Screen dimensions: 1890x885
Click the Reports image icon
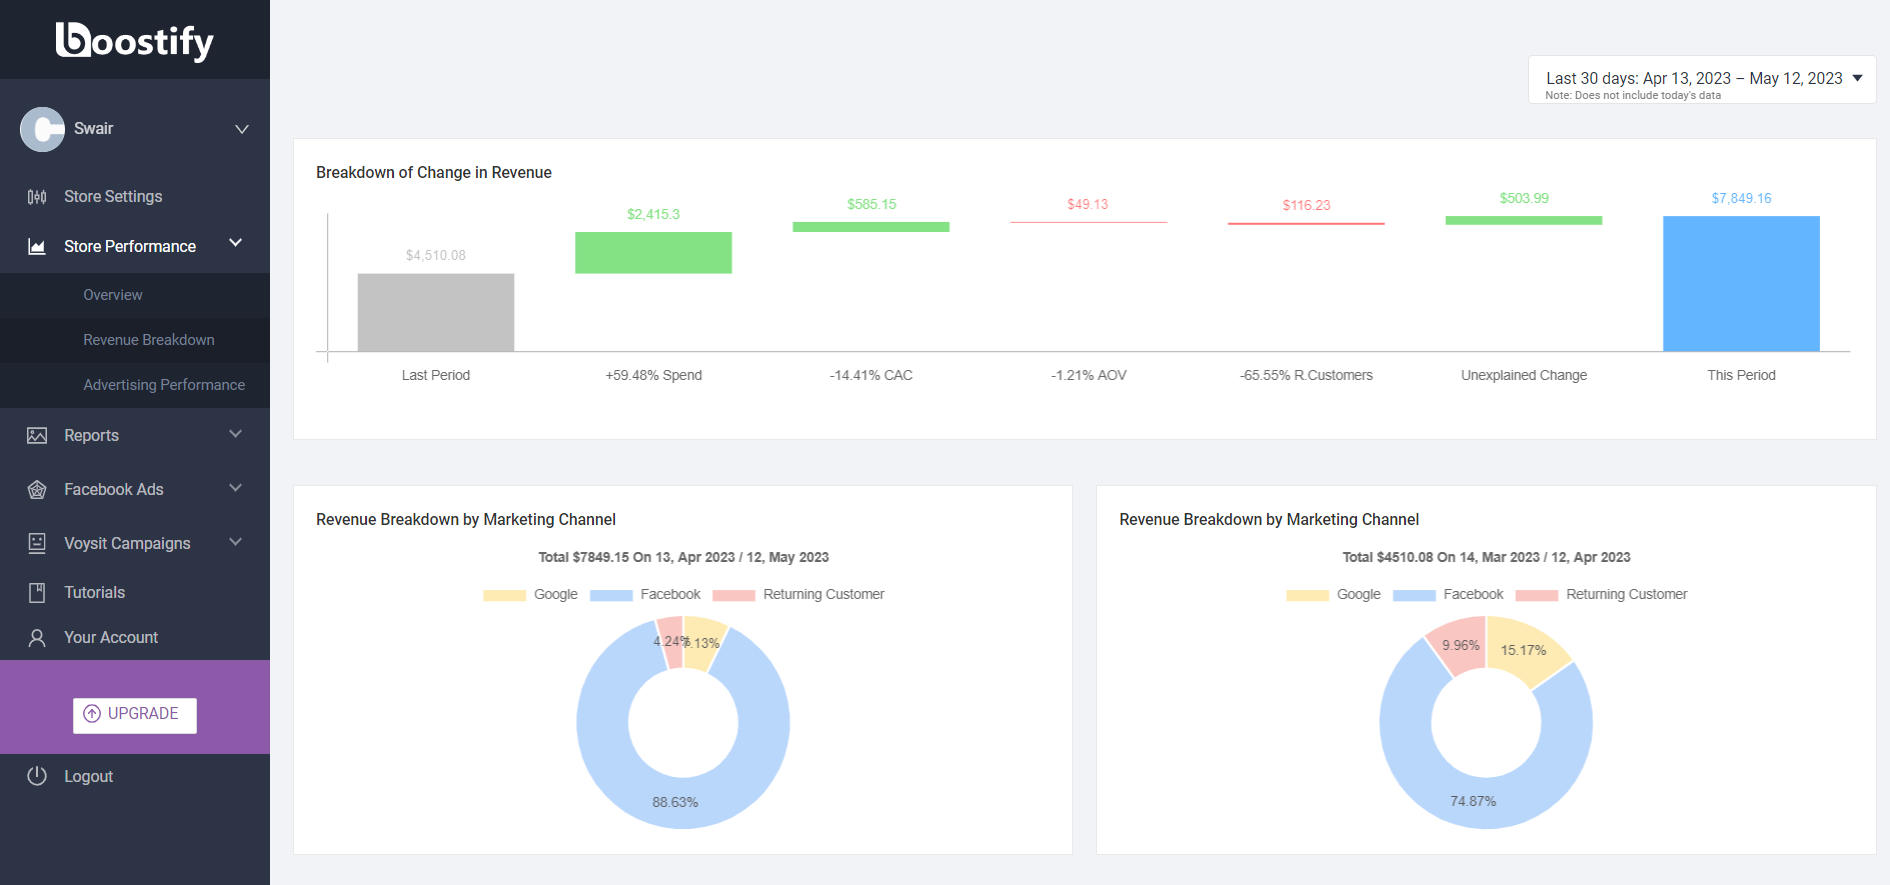pyautogui.click(x=37, y=436)
